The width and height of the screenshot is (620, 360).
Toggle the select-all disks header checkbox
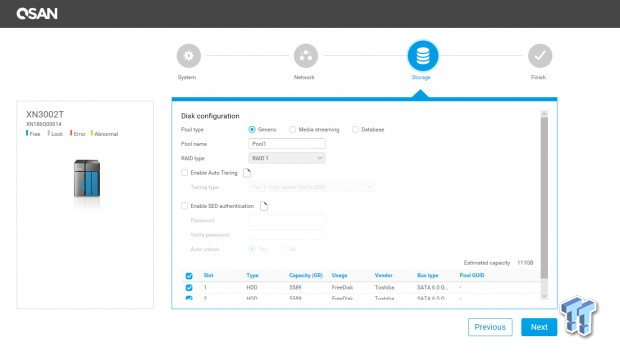(x=189, y=276)
